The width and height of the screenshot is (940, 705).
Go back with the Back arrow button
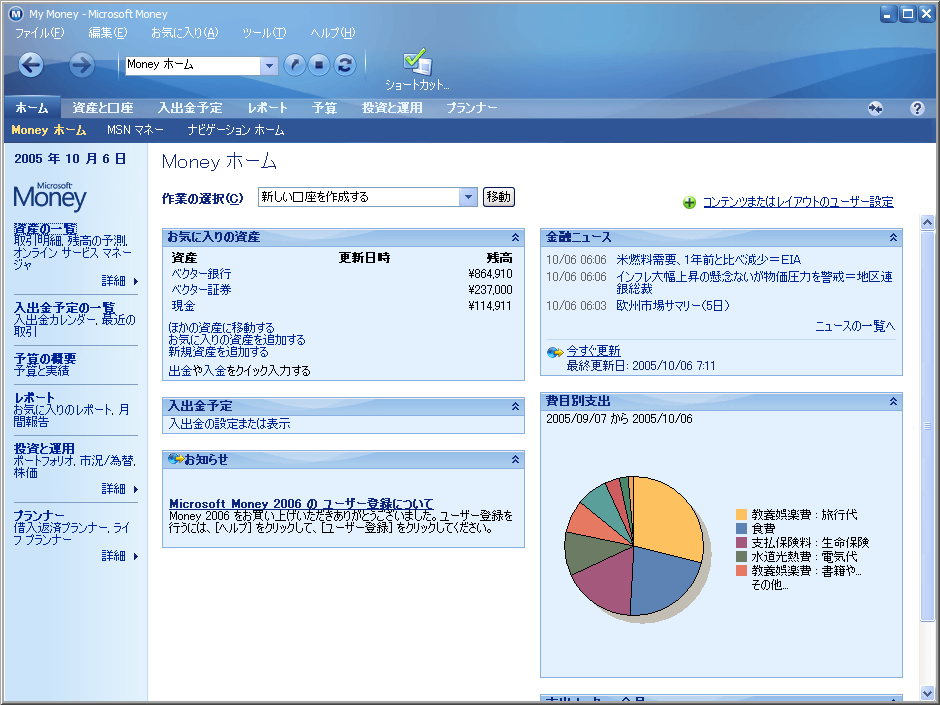coord(31,65)
